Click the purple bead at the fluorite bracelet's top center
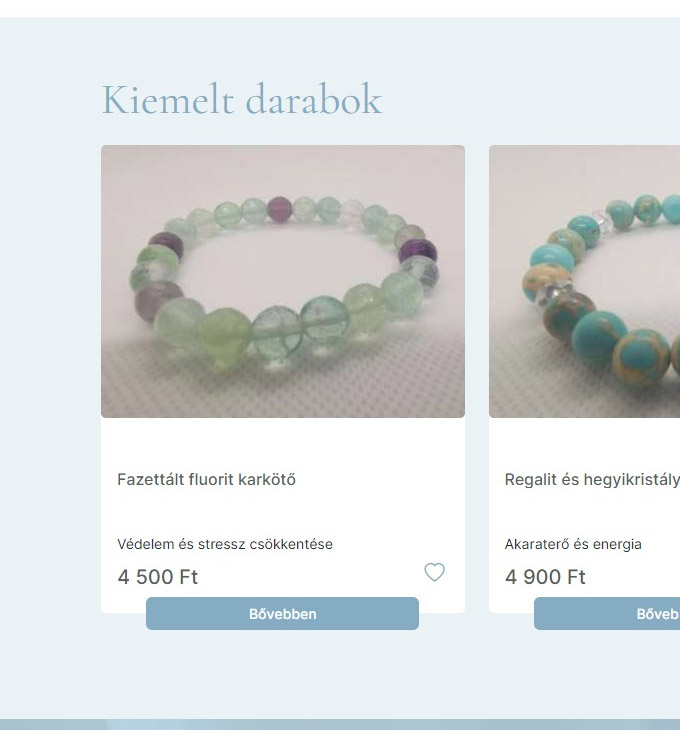 [x=279, y=209]
